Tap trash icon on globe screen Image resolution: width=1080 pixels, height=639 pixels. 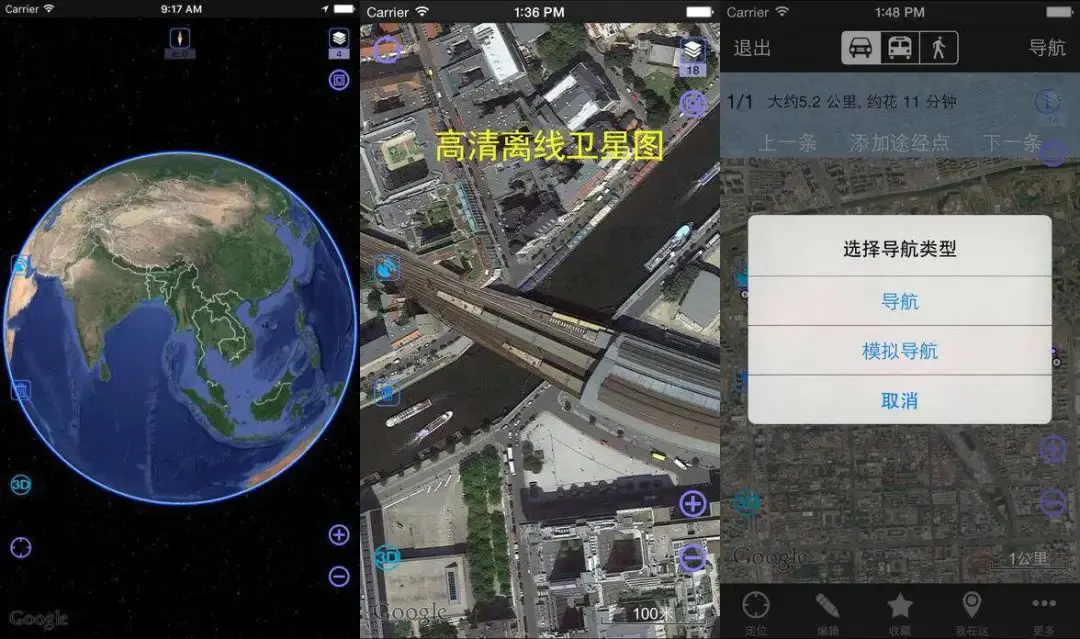click(21, 390)
